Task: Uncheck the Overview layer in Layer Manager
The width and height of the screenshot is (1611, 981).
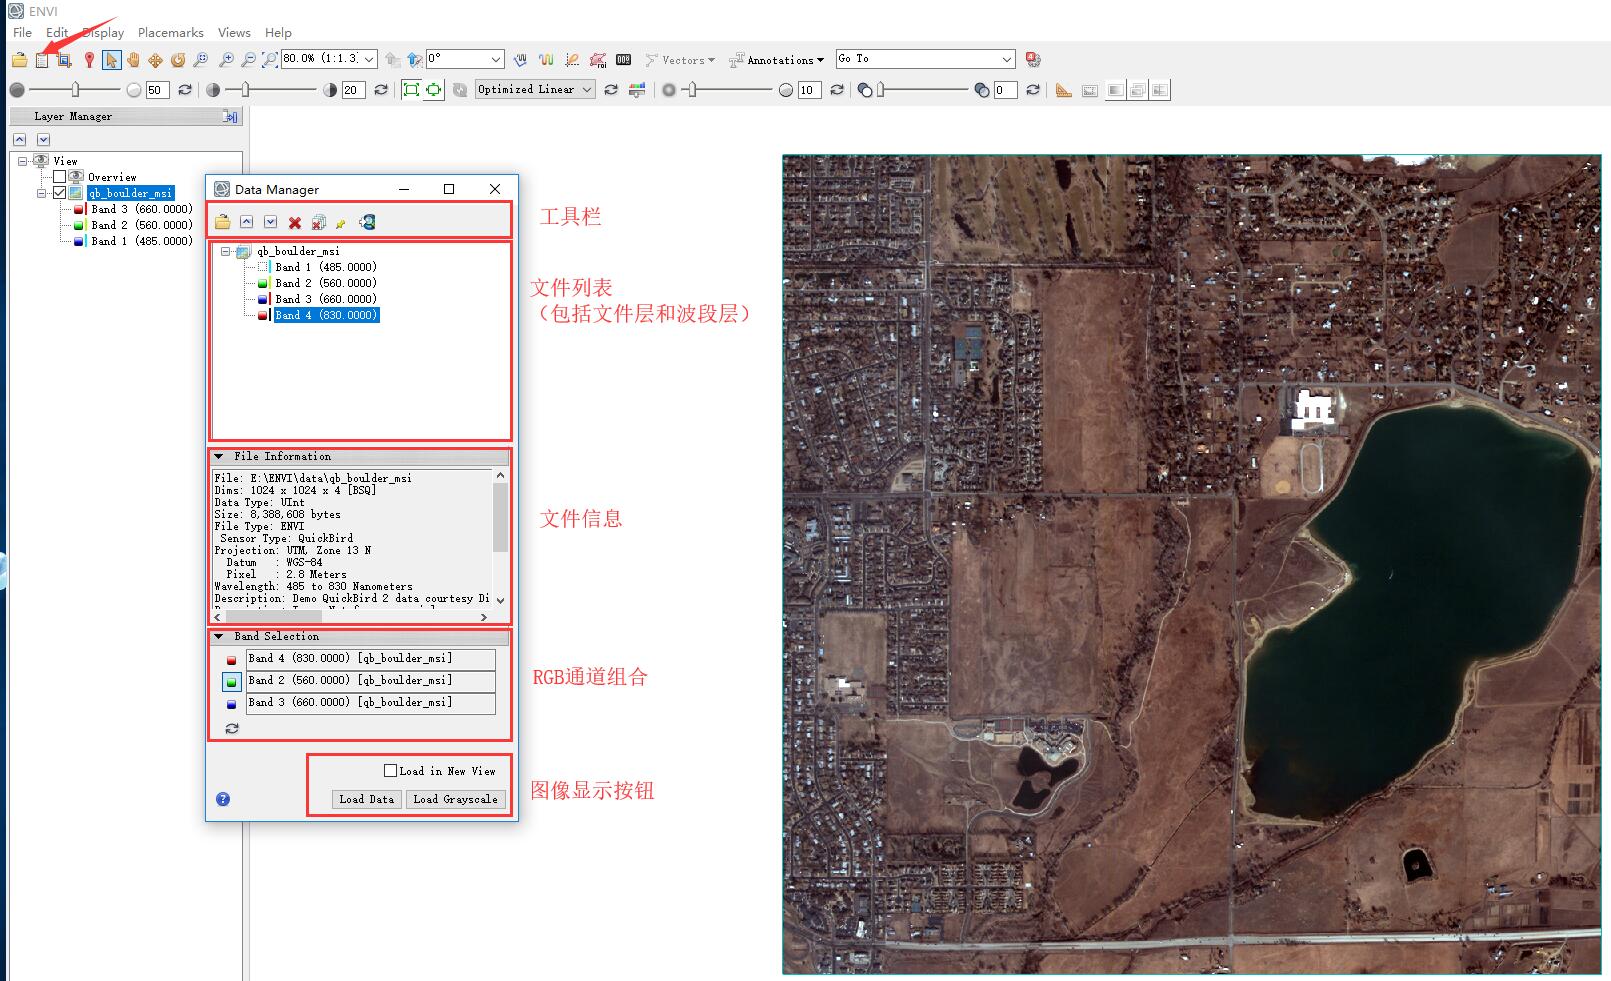Action: coord(60,177)
